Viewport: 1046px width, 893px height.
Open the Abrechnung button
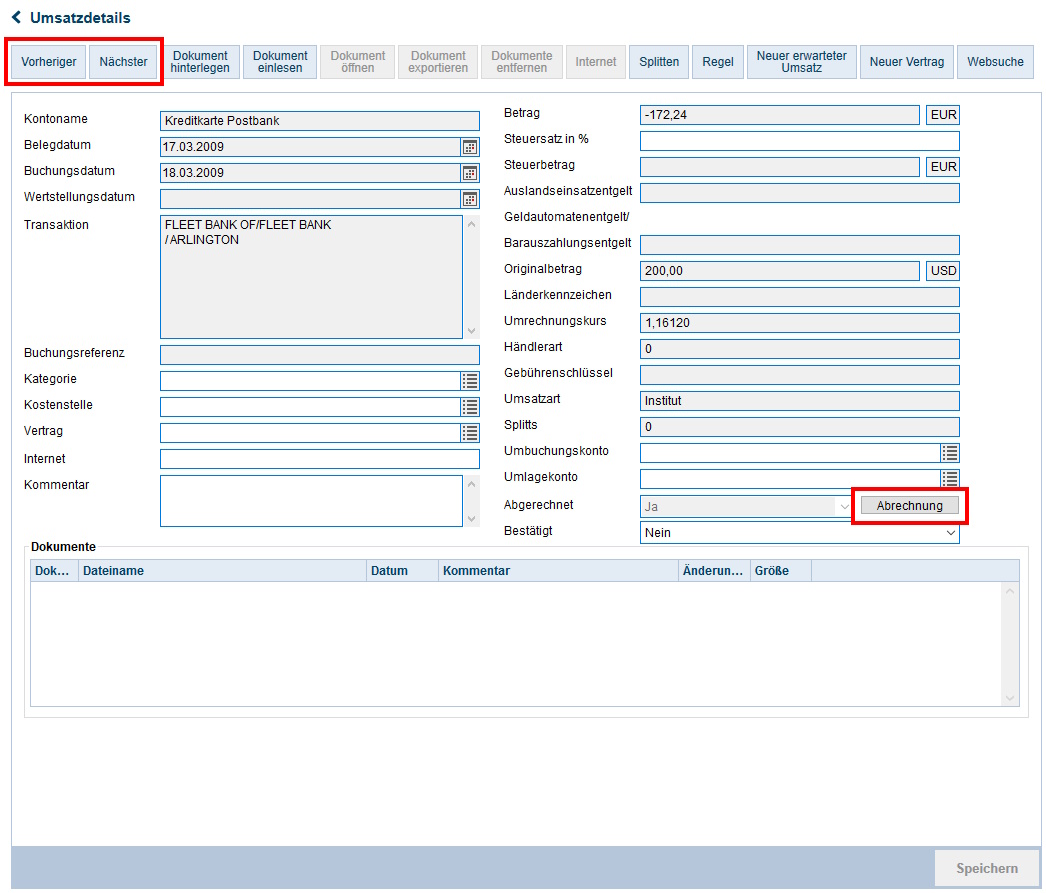click(909, 506)
